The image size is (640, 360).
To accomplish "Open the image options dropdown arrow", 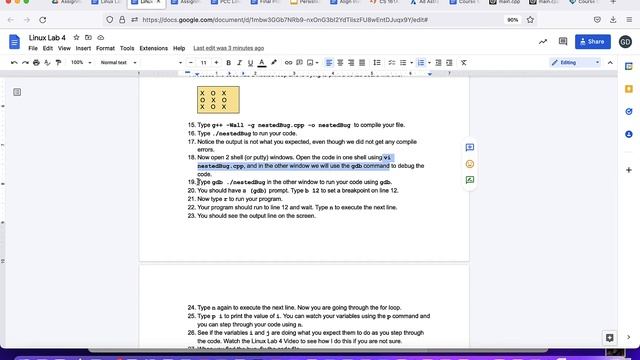I will [317, 63].
